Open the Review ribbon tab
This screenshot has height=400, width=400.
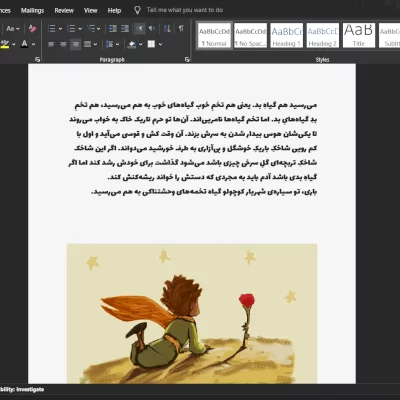[x=64, y=11]
